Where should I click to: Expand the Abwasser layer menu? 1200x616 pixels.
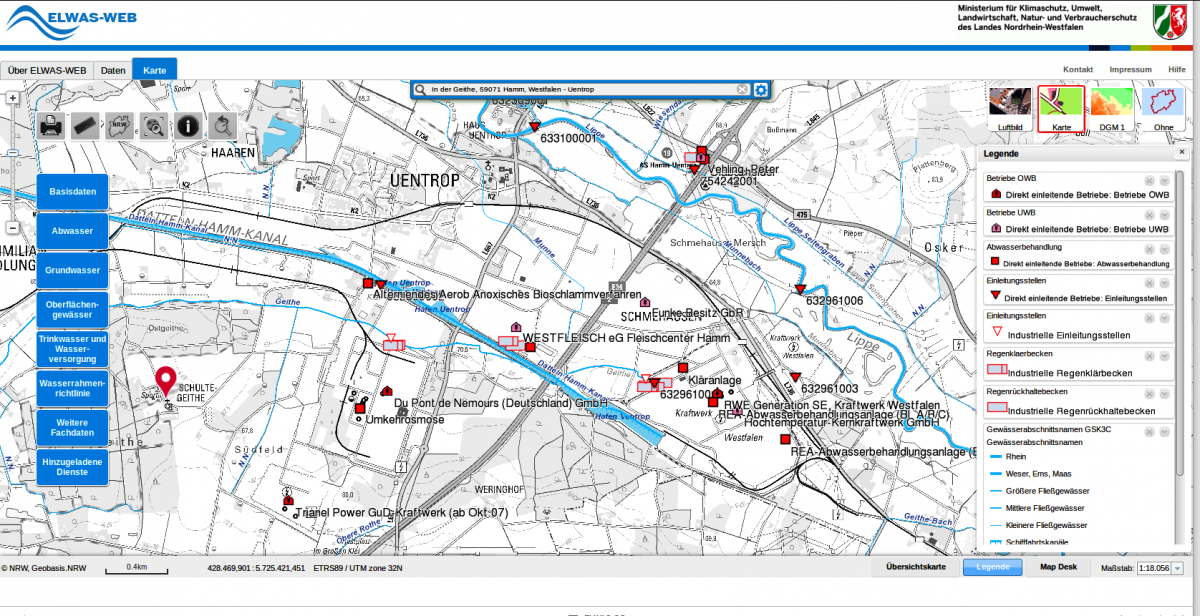[x=73, y=231]
